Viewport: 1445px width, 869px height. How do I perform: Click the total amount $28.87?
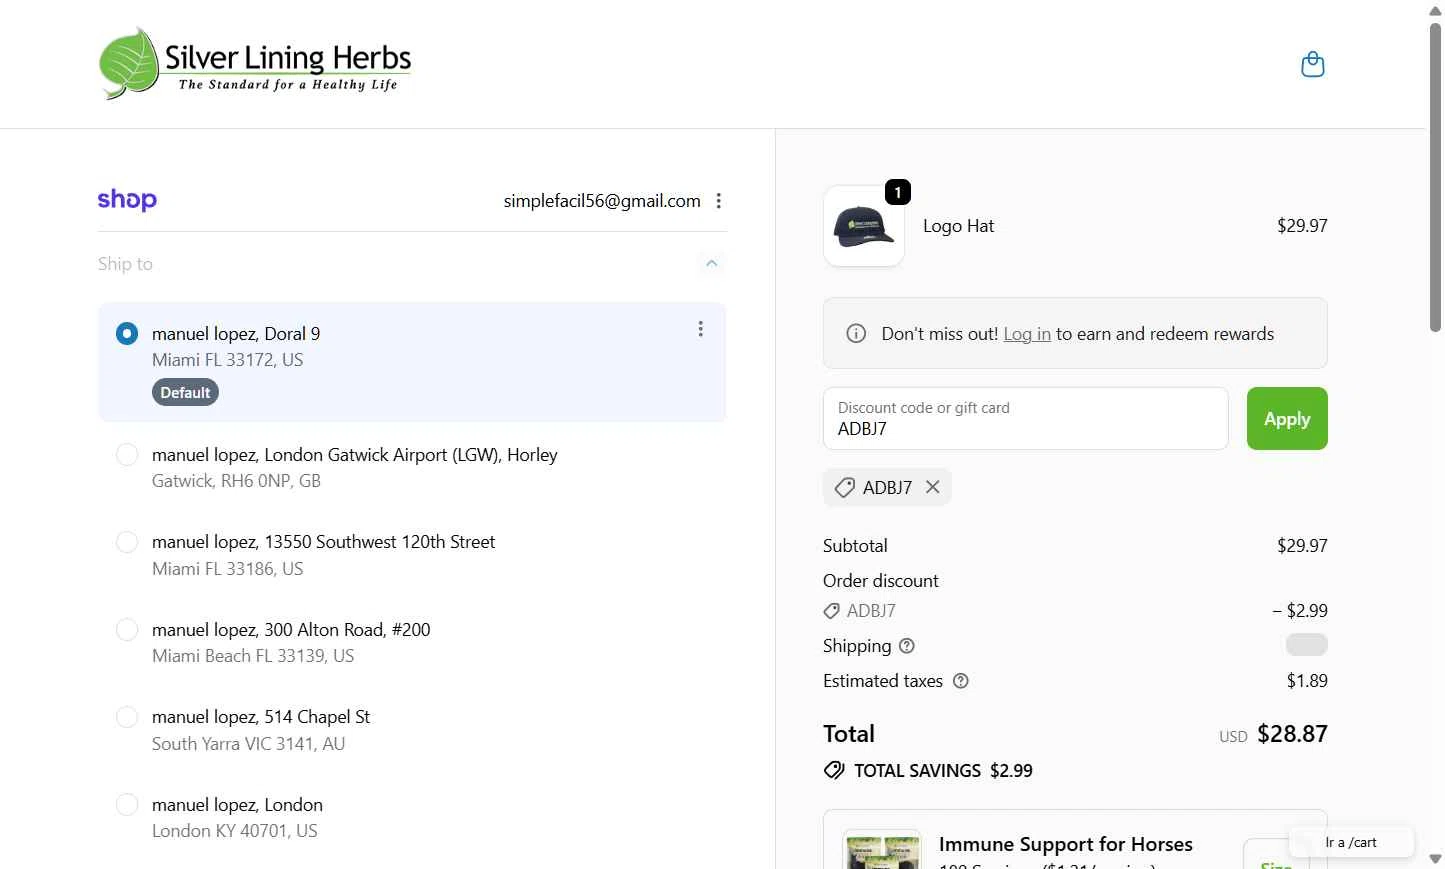click(1292, 734)
